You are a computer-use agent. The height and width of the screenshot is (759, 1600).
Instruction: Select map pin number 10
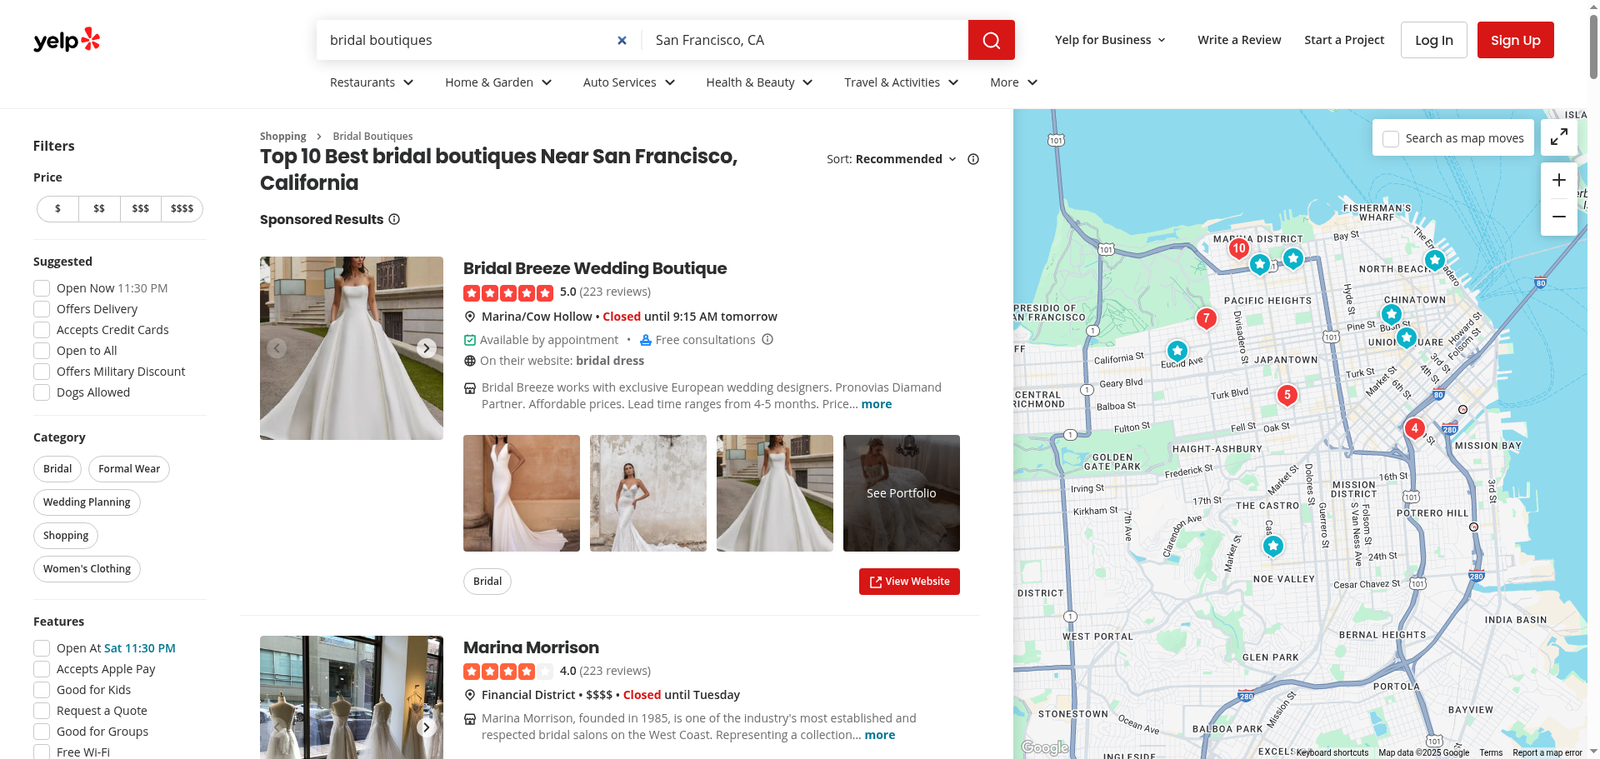tap(1239, 249)
